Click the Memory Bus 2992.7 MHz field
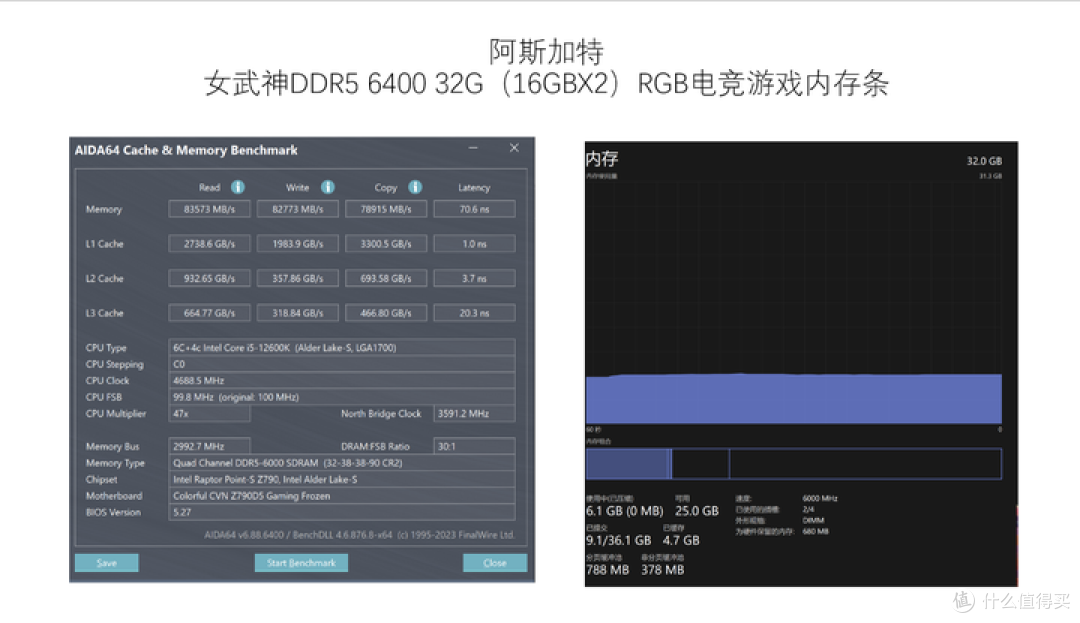This screenshot has height=623, width=1080. click(209, 446)
